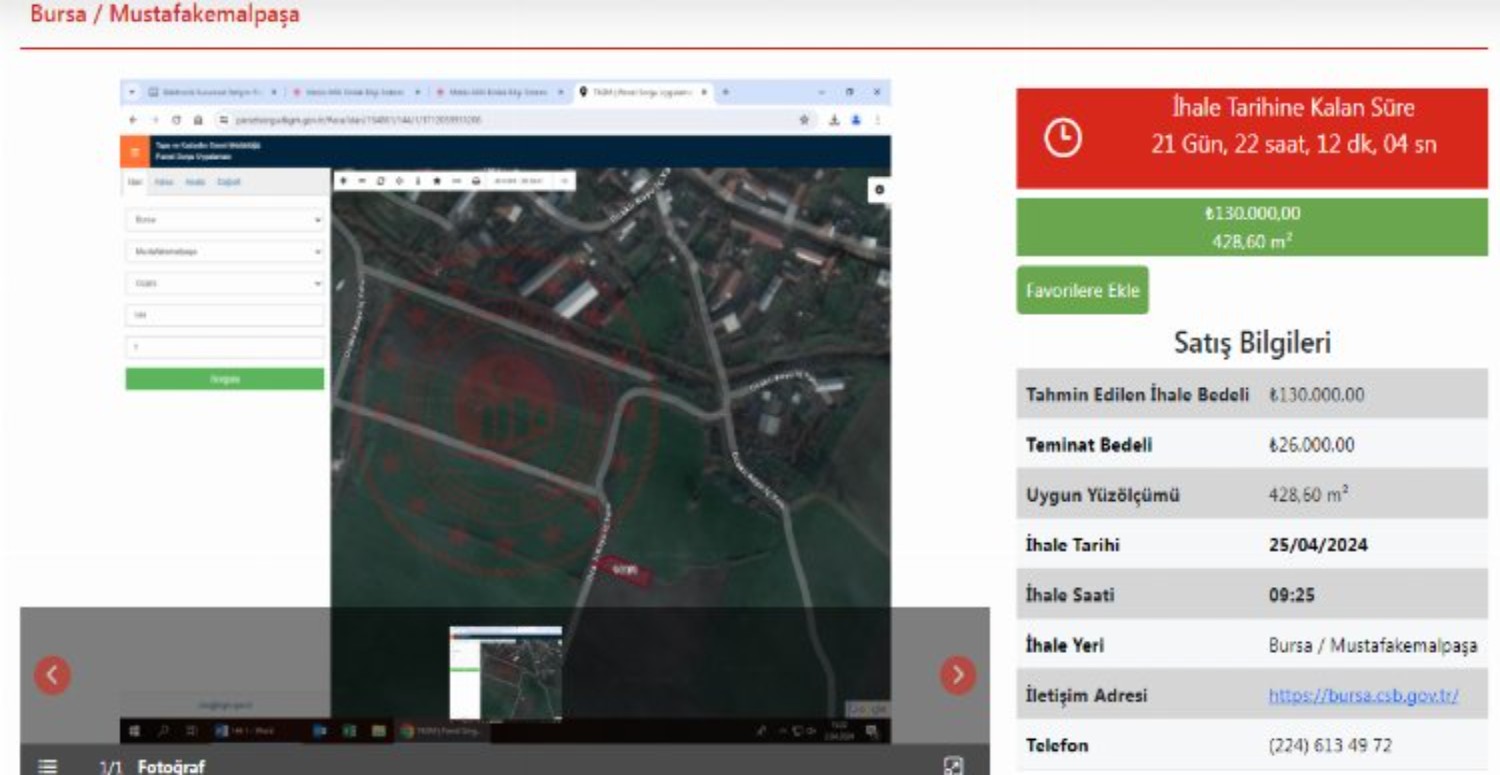The width and height of the screenshot is (1500, 775).
Task: Click the star icon in the map toolbar
Action: tap(437, 181)
